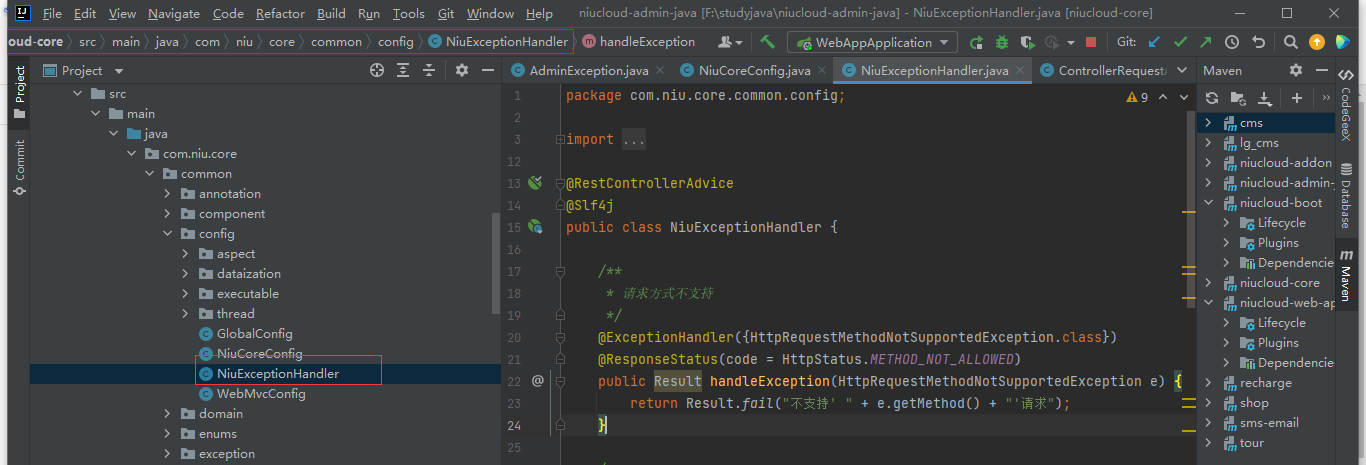This screenshot has width=1366, height=465.
Task: Expand the annotation folder in project tree
Action: click(x=168, y=194)
